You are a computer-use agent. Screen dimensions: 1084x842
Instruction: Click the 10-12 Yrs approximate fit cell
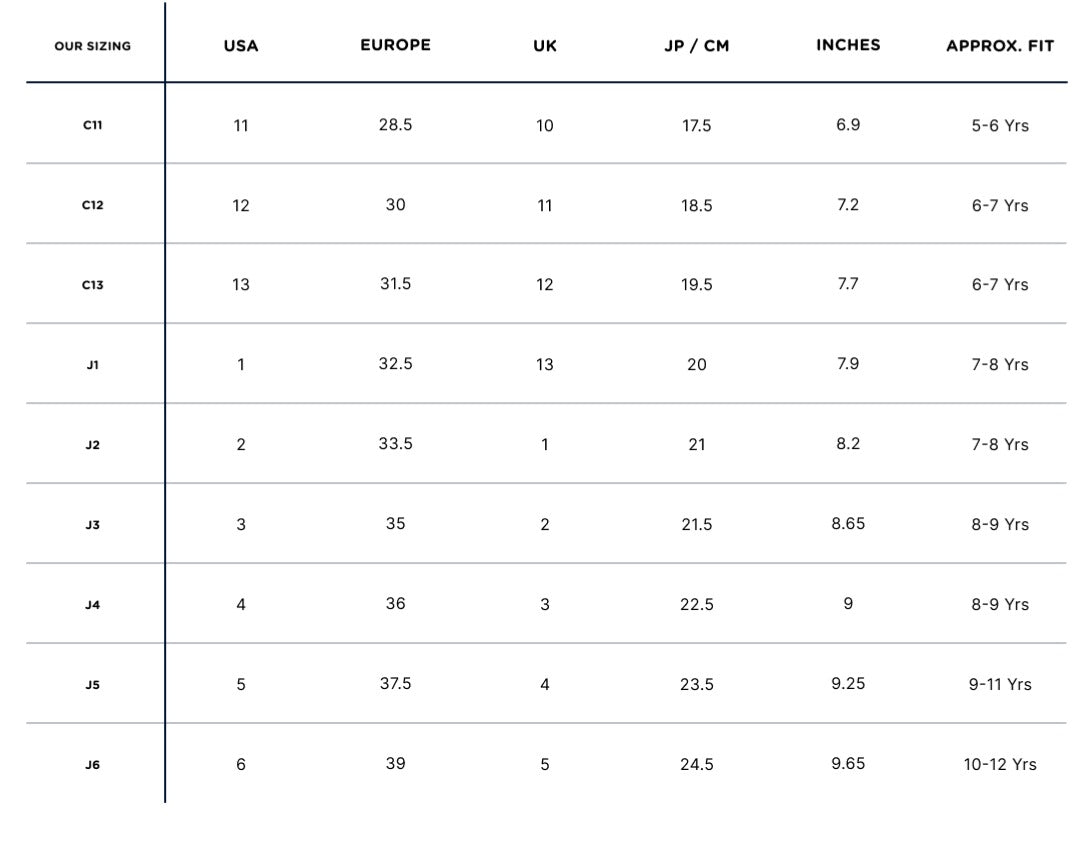[x=1000, y=764]
